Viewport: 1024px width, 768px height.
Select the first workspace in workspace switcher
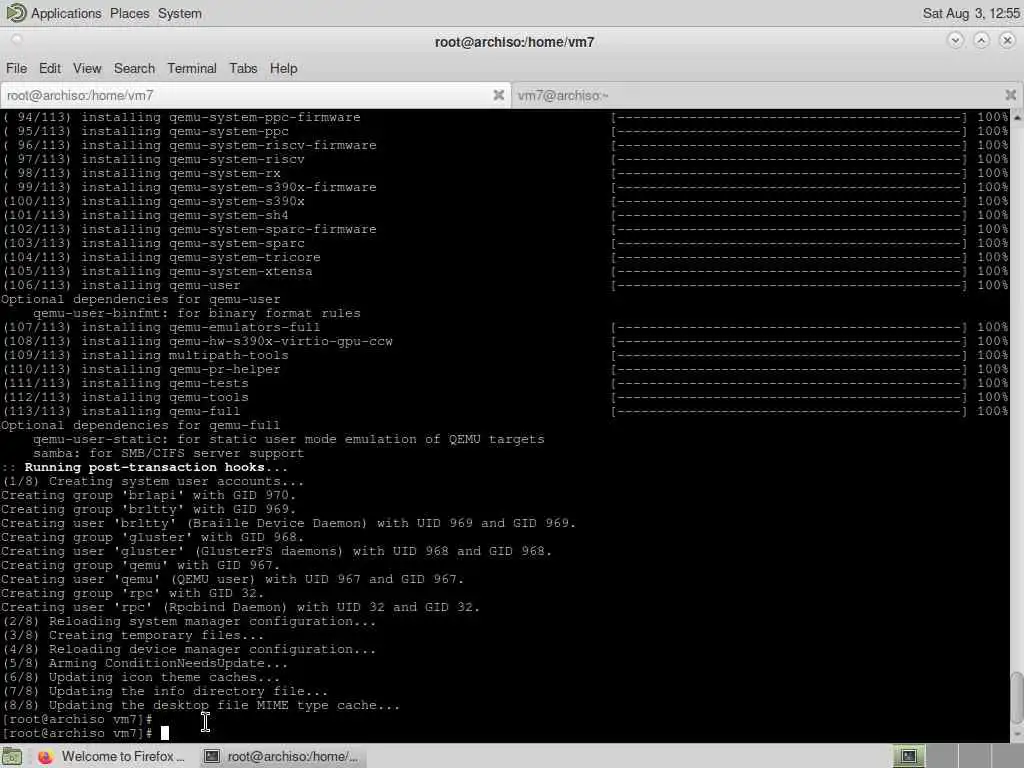pos(909,756)
